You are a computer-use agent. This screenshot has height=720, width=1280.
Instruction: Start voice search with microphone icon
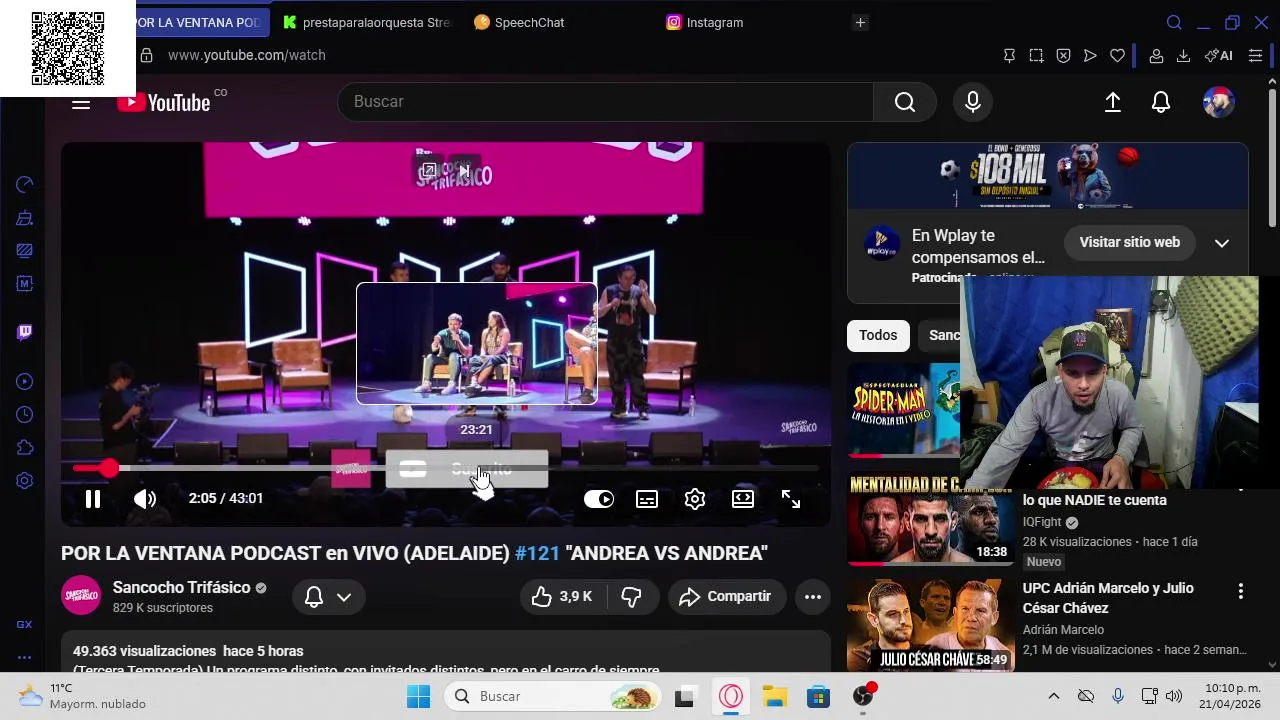[x=973, y=102]
